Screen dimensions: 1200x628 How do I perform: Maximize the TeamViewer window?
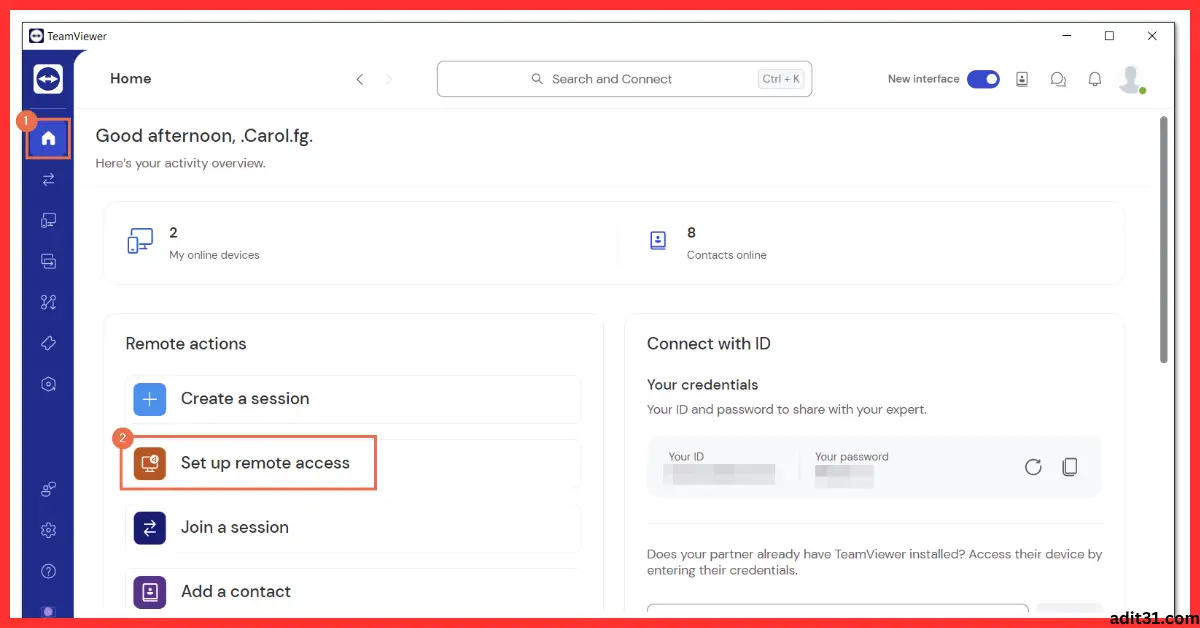point(1109,36)
